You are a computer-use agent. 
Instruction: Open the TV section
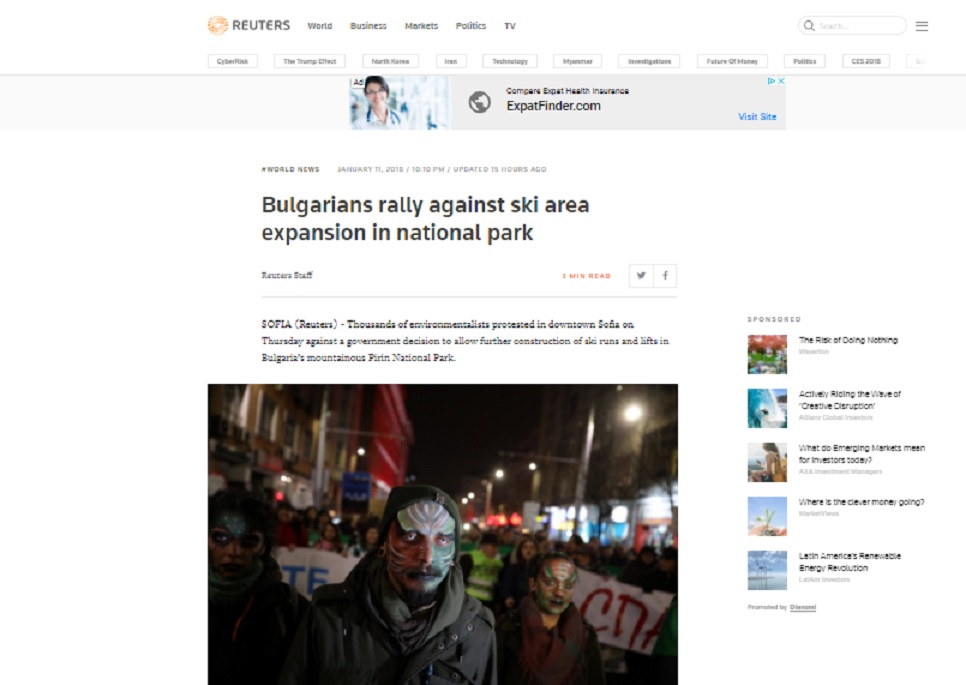(510, 26)
